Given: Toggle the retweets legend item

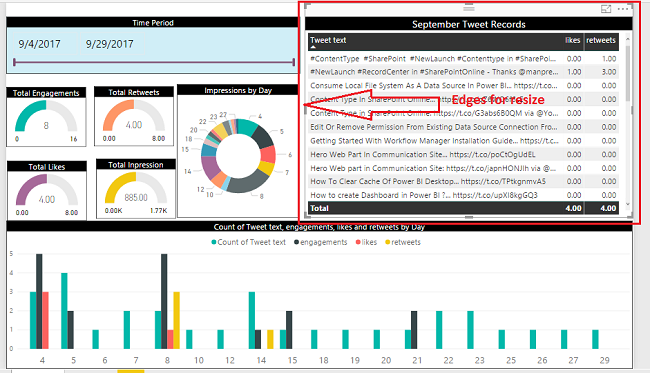Looking at the screenshot, I should (403, 242).
